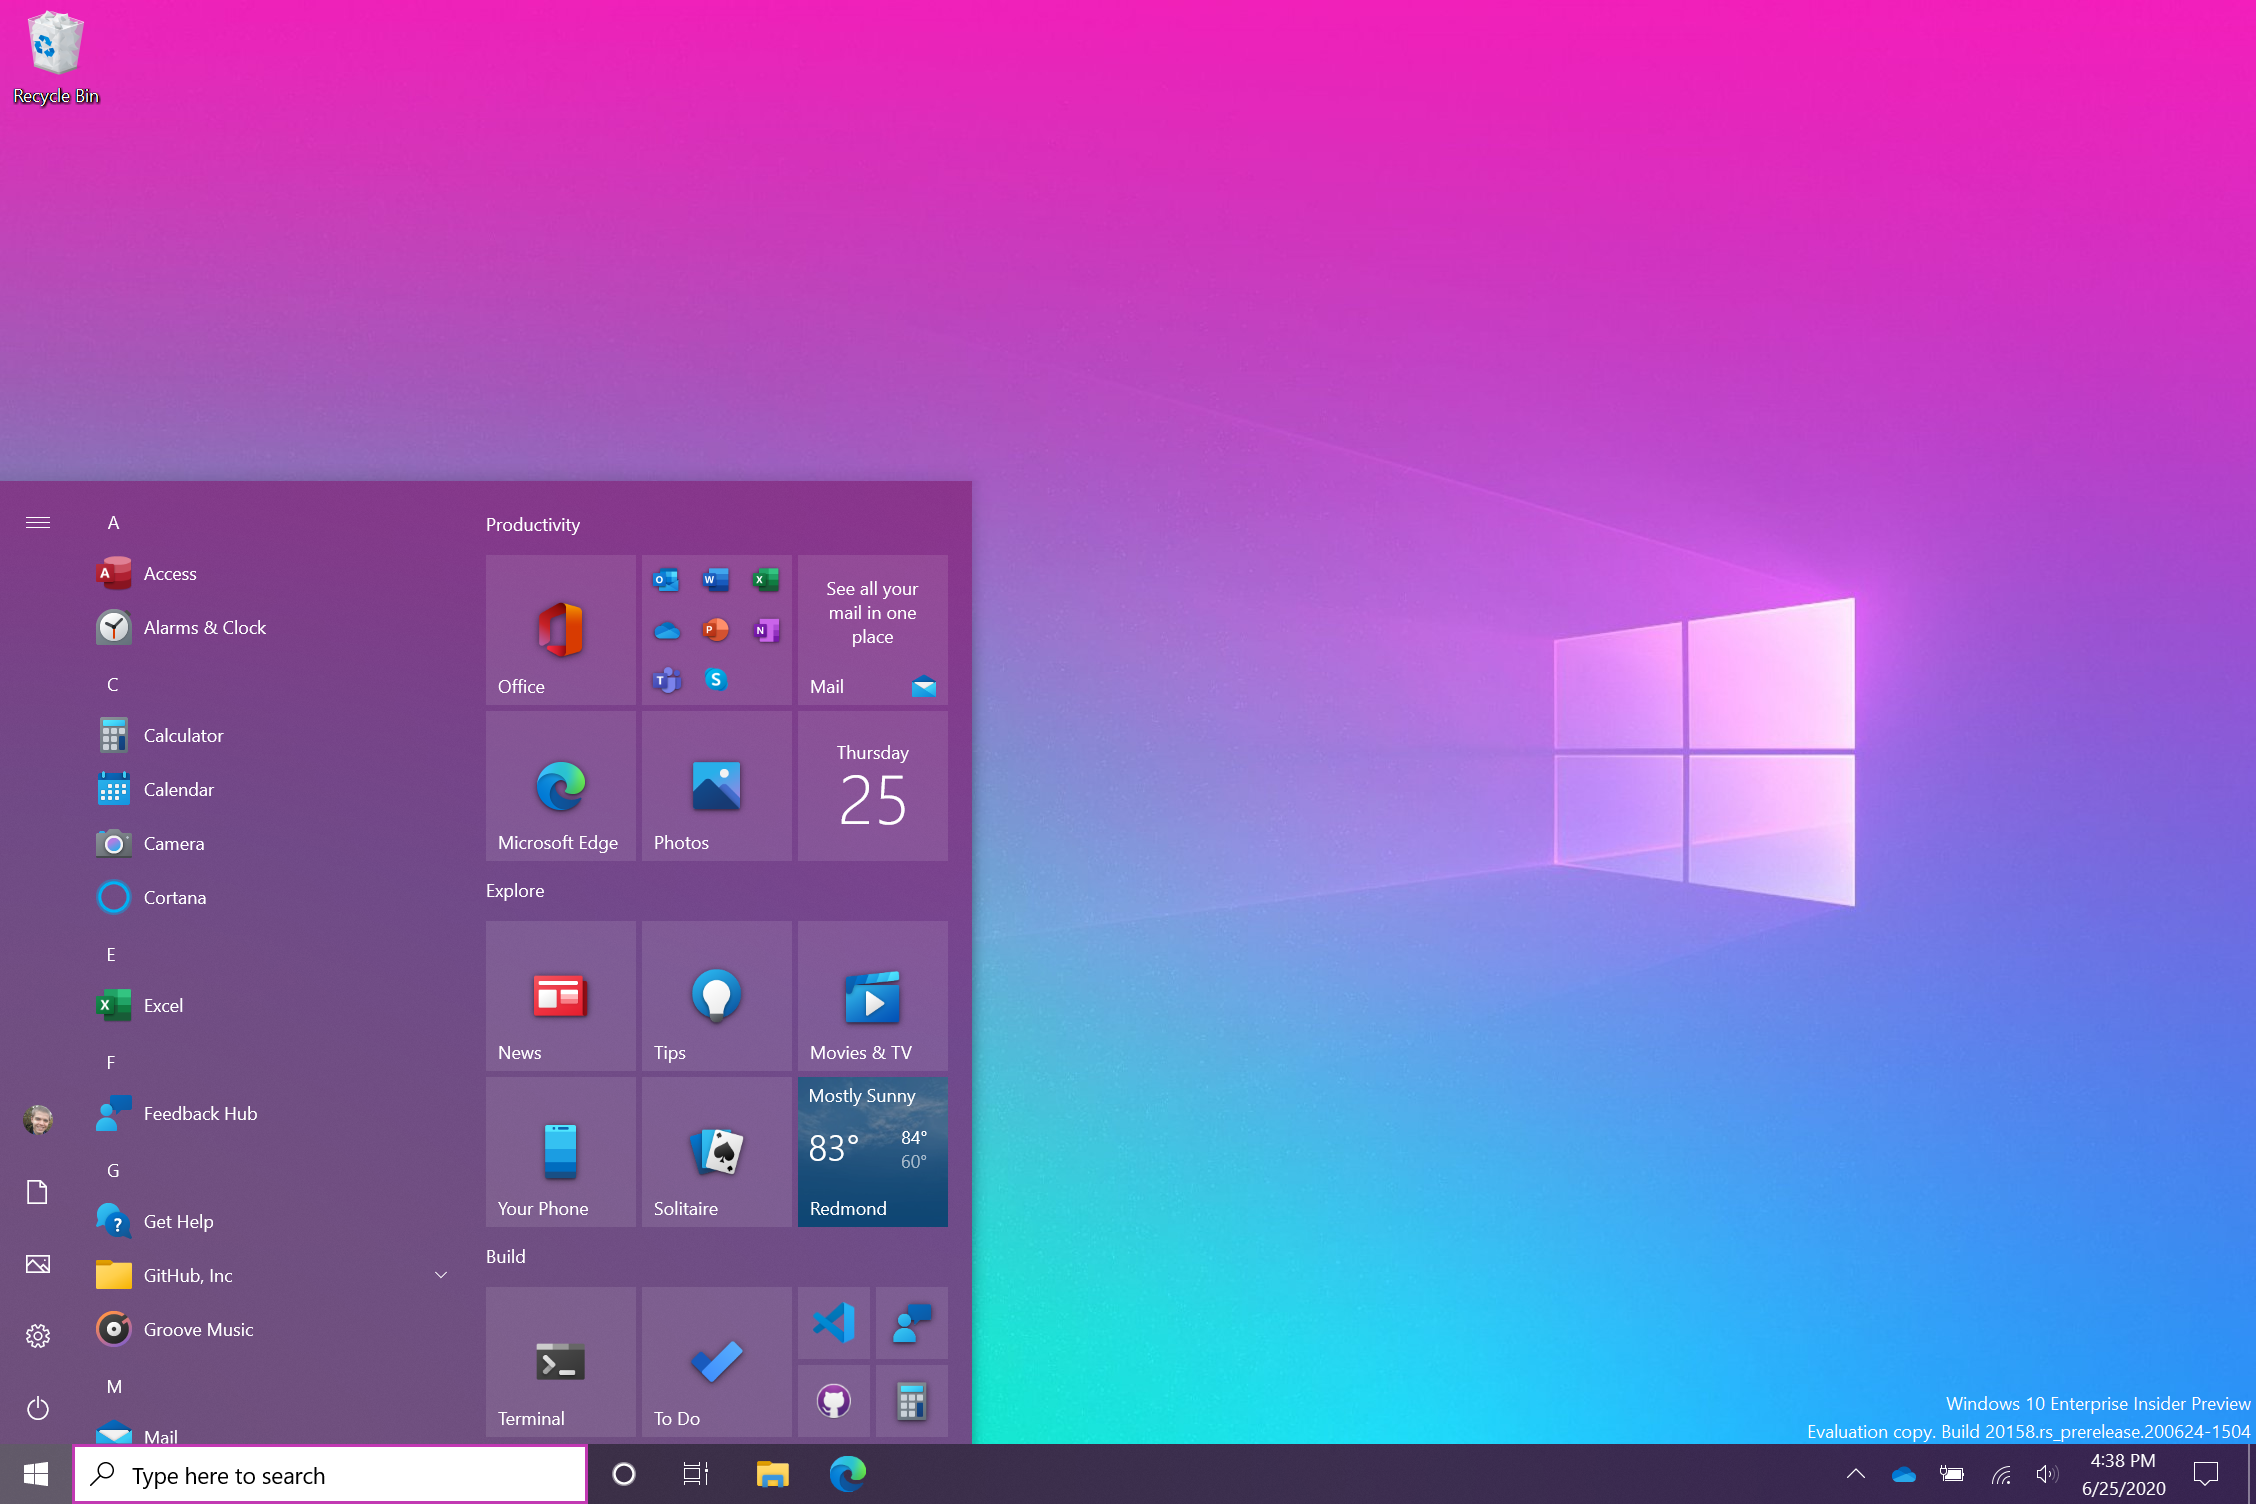This screenshot has height=1504, width=2256.
Task: Select Productivity category in Start menu
Action: 530,524
